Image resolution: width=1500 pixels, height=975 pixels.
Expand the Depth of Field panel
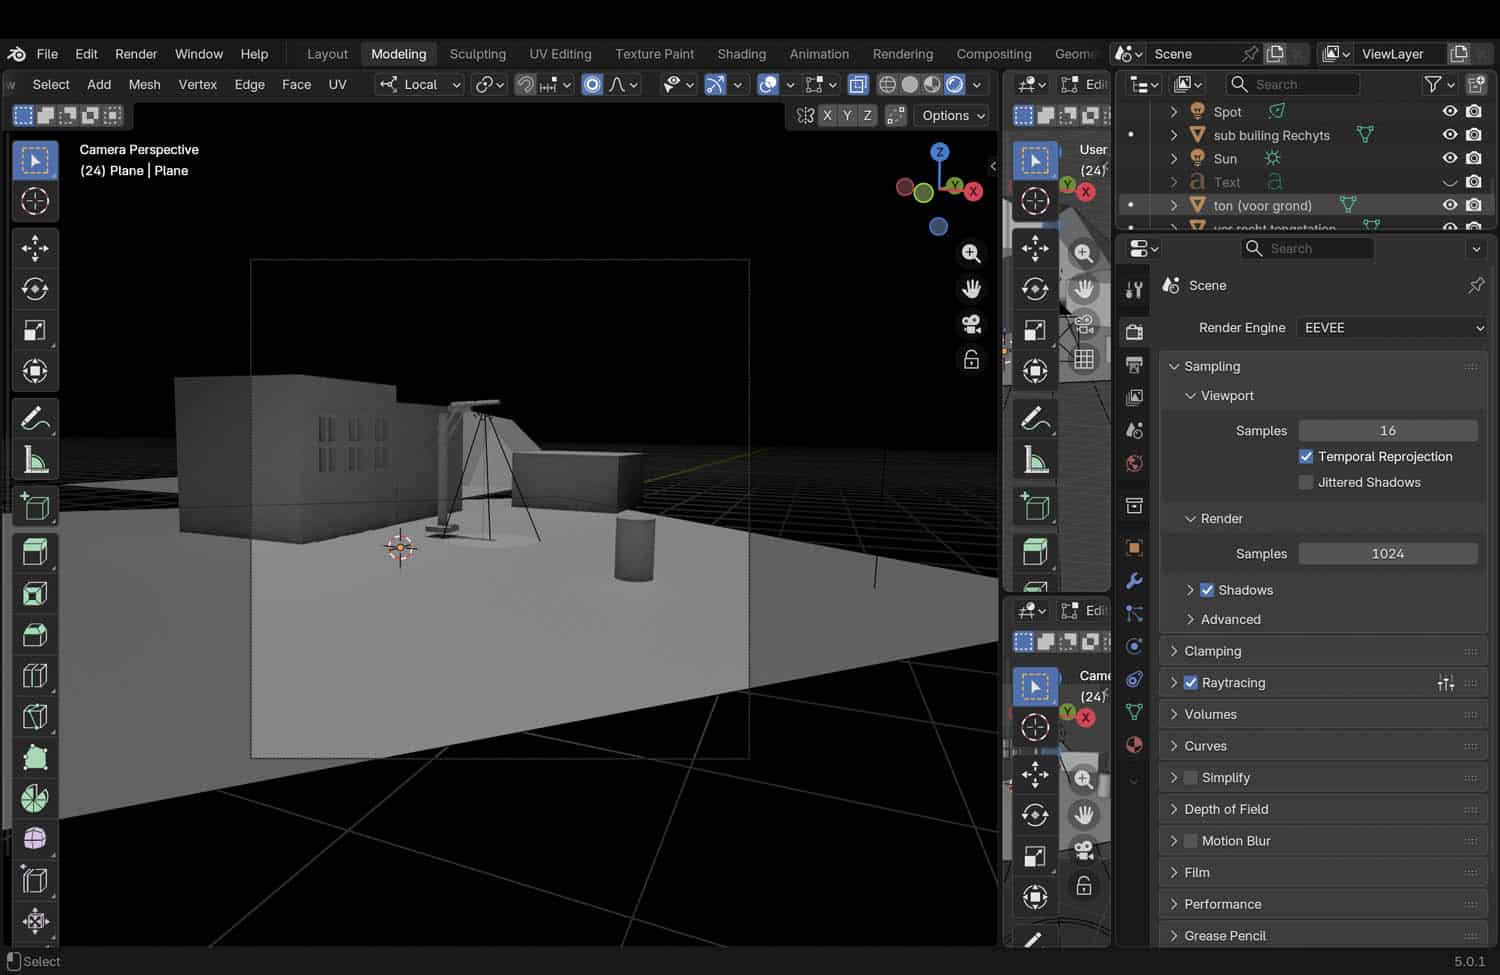pos(1226,809)
